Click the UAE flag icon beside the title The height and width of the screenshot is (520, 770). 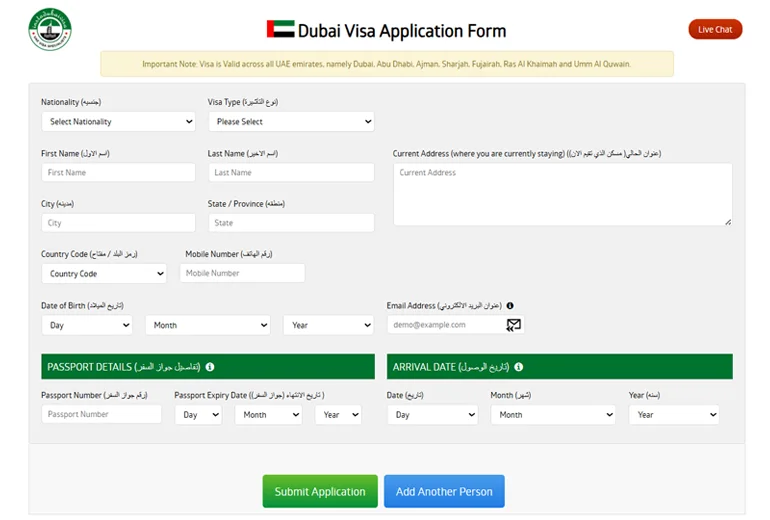280,29
